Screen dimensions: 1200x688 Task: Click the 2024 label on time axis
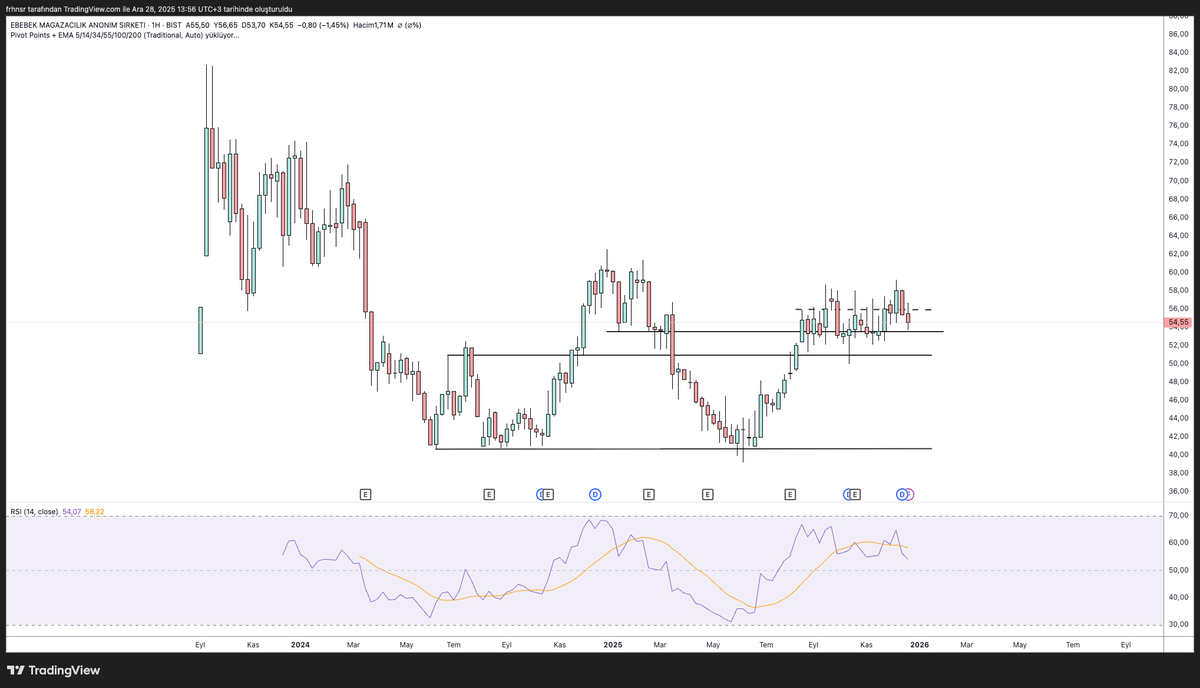pos(300,645)
